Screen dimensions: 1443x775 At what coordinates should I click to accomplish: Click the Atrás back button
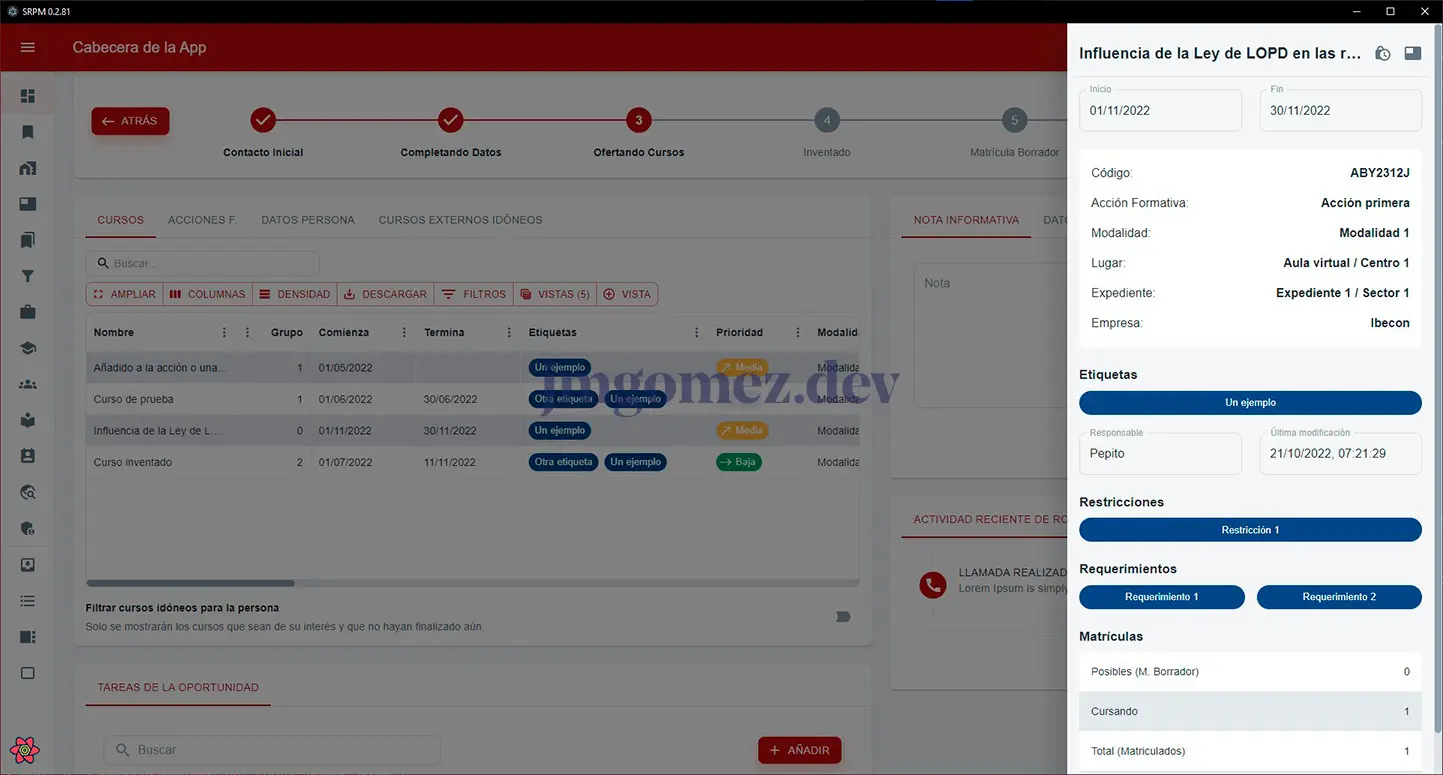tap(130, 121)
